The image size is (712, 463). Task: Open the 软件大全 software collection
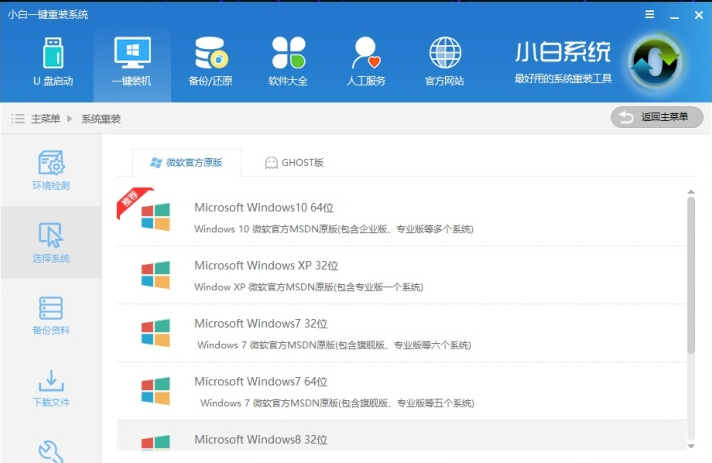tap(288, 62)
